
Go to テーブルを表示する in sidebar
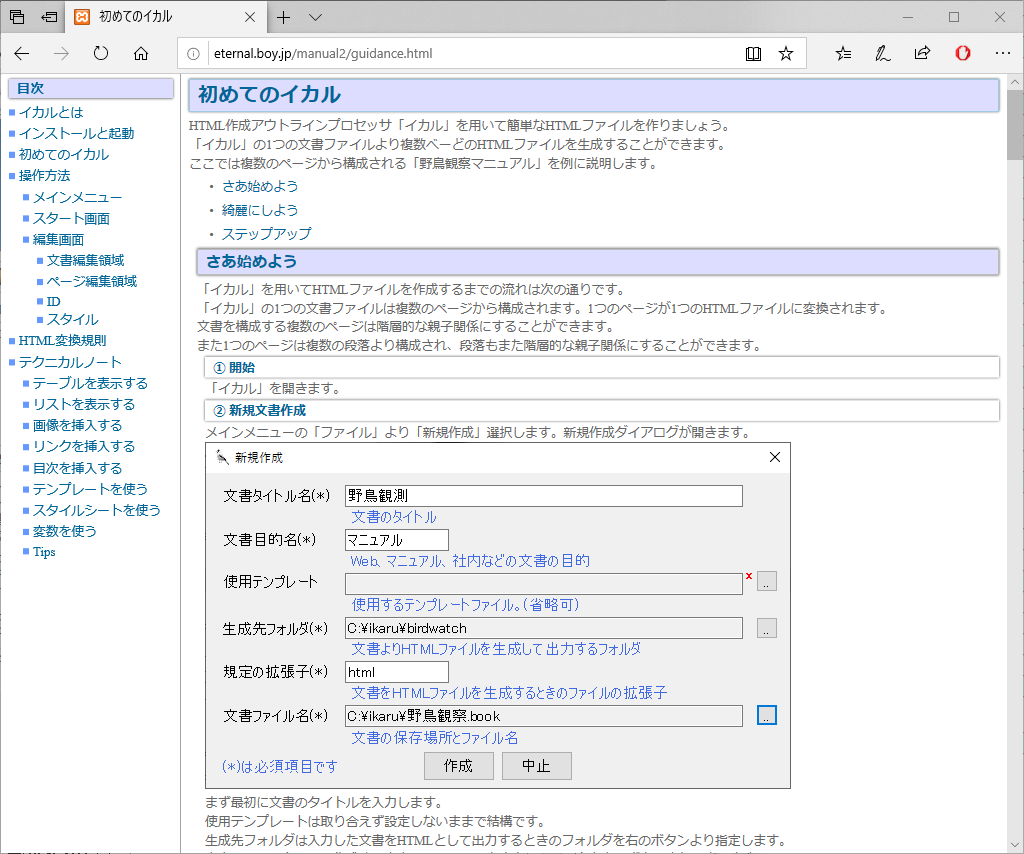(90, 383)
